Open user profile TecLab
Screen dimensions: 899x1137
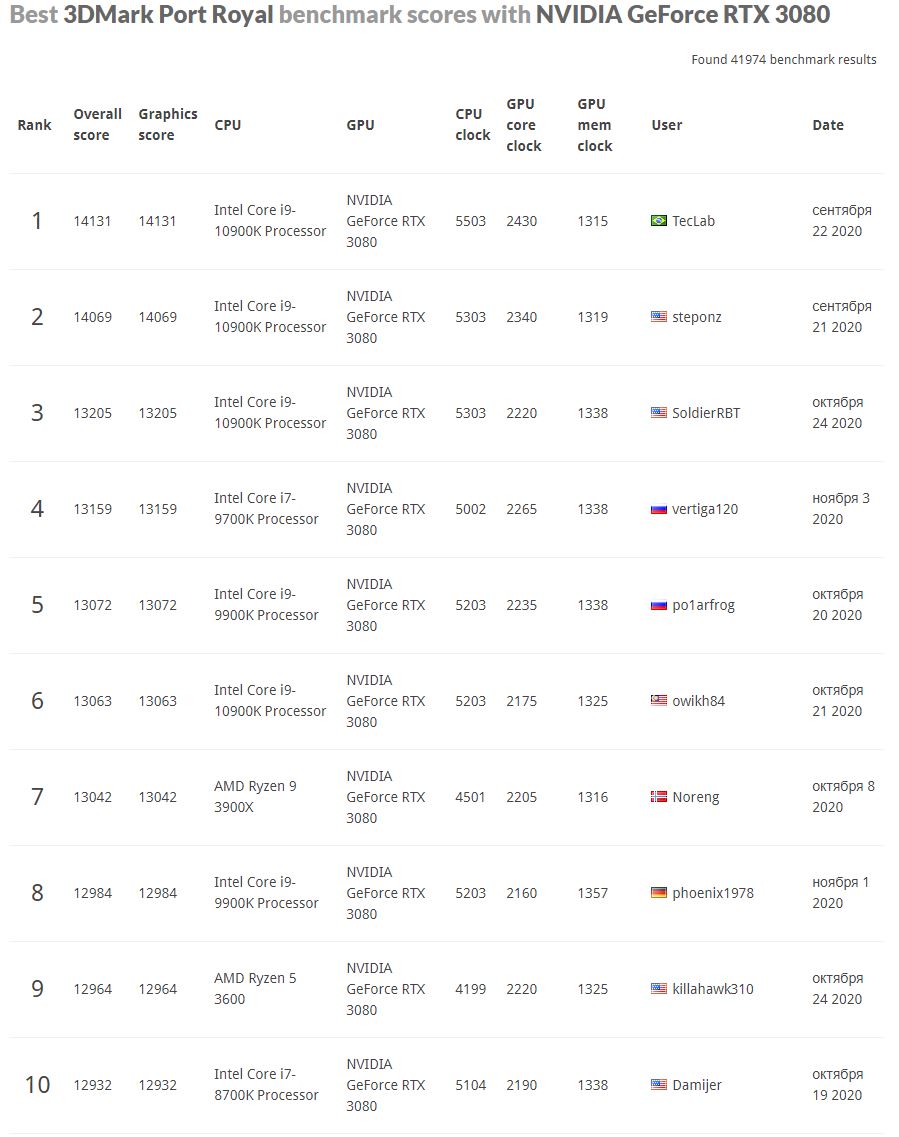(x=693, y=221)
